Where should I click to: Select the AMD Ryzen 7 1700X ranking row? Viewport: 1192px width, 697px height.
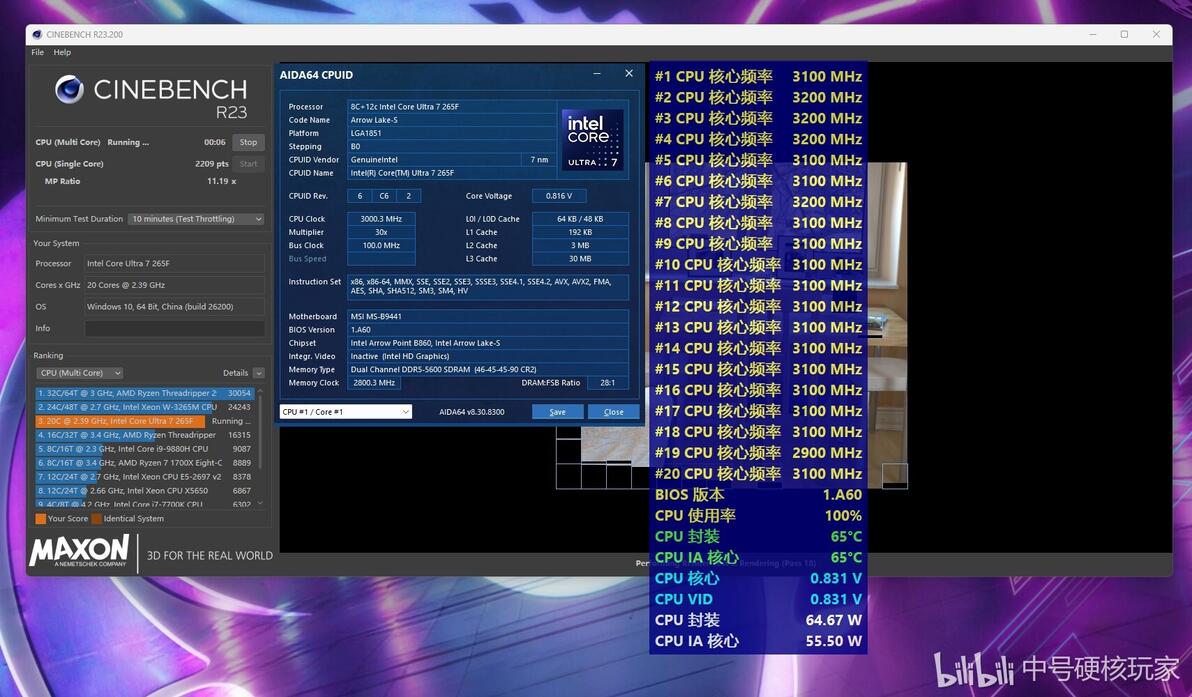144,462
